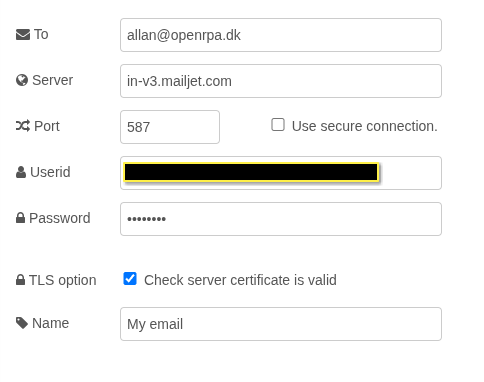
Task: Focus the To email address field
Action: (281, 35)
